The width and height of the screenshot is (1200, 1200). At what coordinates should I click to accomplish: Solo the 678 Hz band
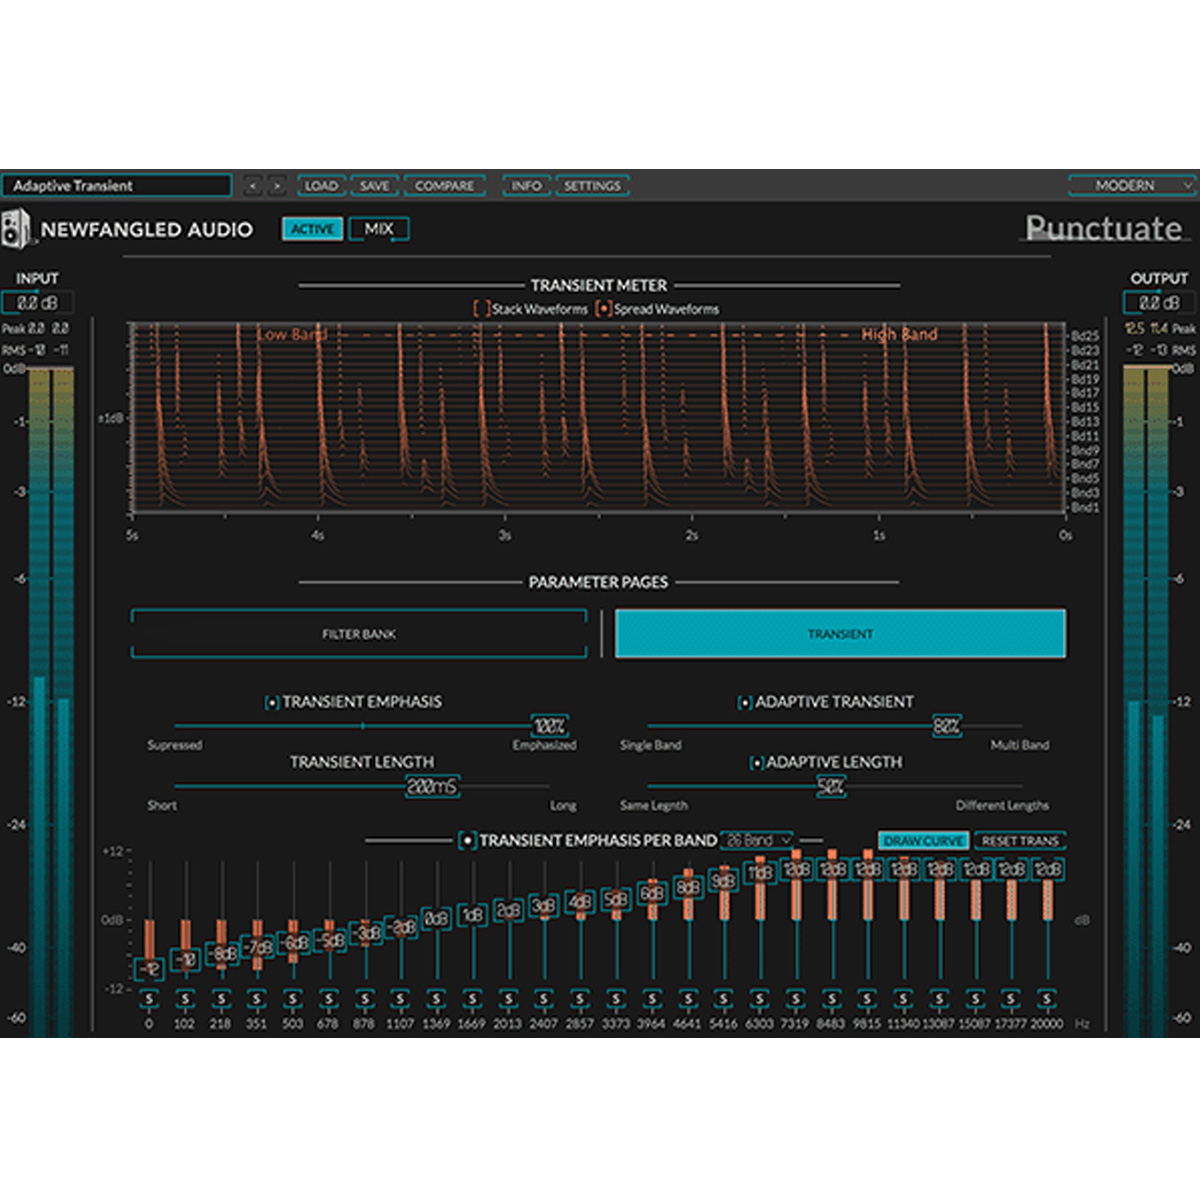pyautogui.click(x=329, y=999)
